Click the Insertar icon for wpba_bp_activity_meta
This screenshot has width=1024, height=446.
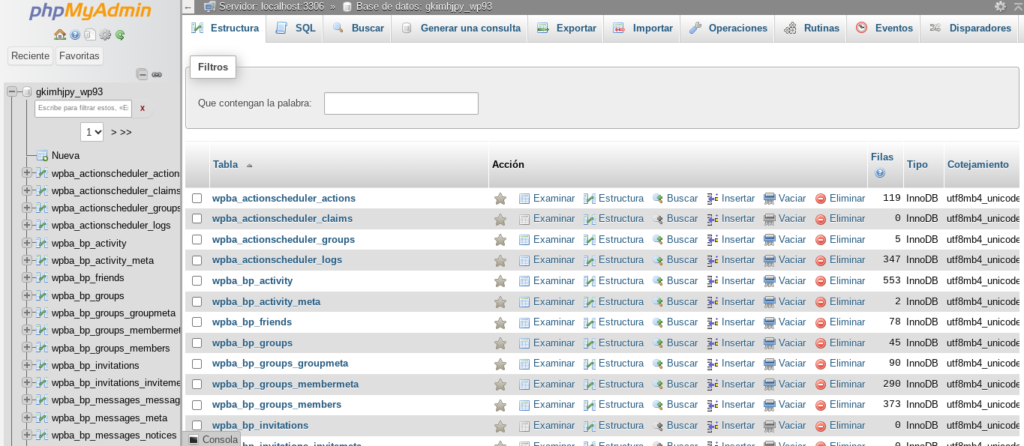coord(712,302)
